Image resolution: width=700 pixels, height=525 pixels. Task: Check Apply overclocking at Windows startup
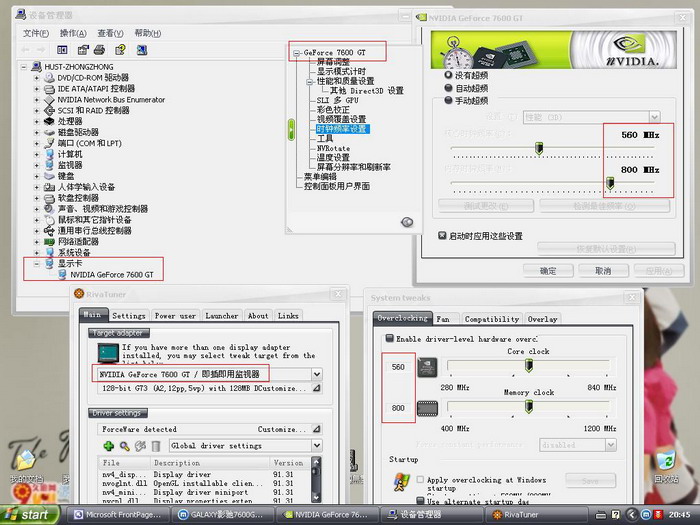coord(420,479)
